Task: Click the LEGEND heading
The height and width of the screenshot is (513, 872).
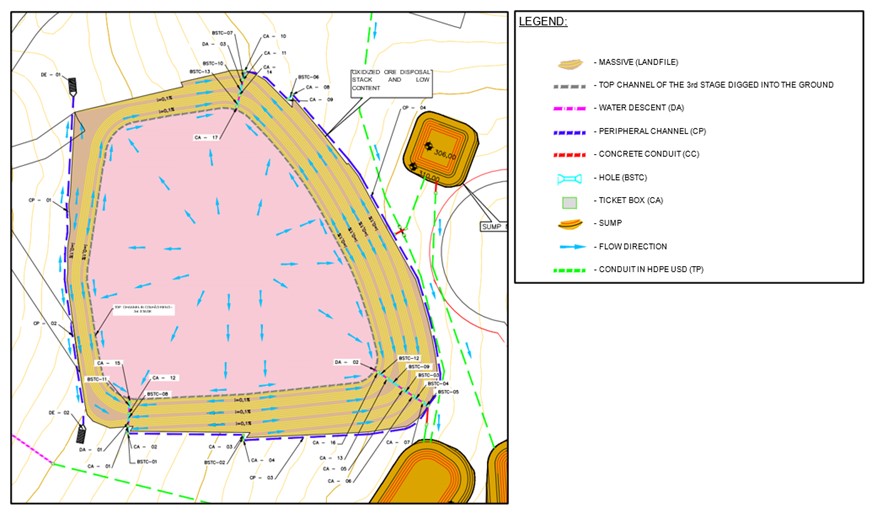Action: [x=543, y=21]
